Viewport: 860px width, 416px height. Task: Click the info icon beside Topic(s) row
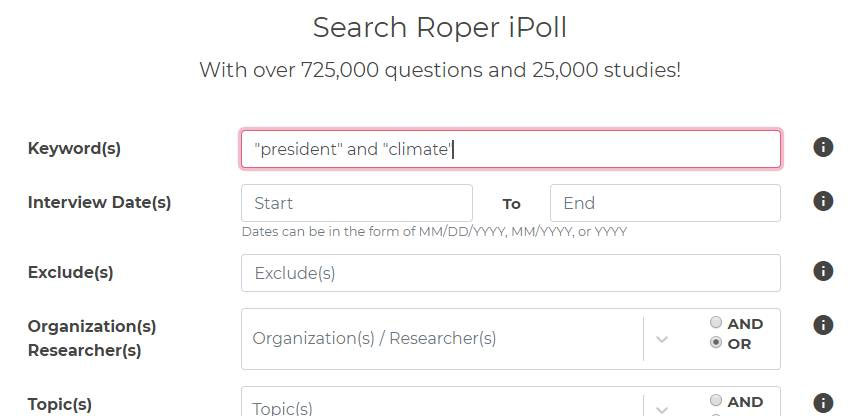(x=823, y=403)
